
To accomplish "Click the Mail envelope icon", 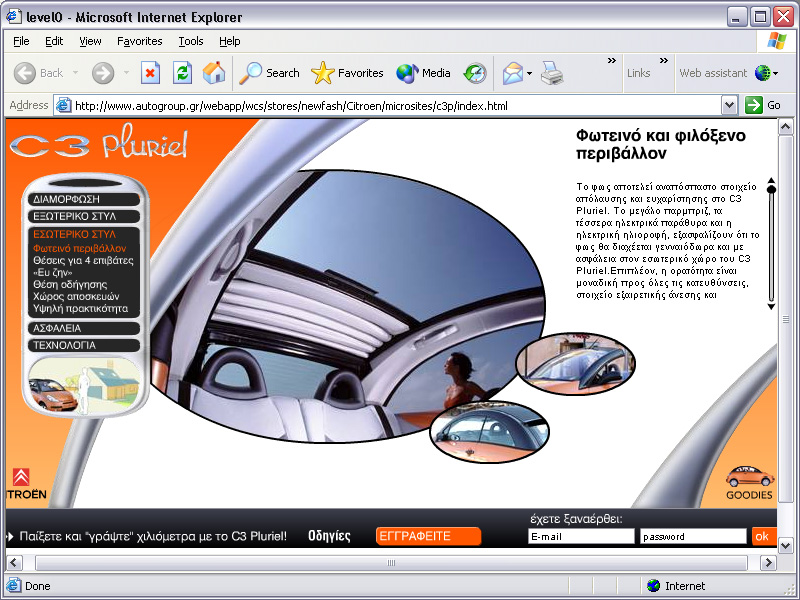I will pos(513,73).
